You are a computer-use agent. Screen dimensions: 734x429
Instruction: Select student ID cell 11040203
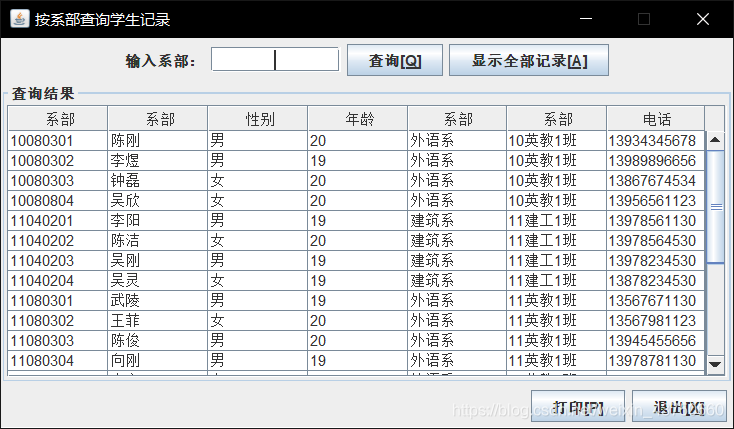click(58, 261)
